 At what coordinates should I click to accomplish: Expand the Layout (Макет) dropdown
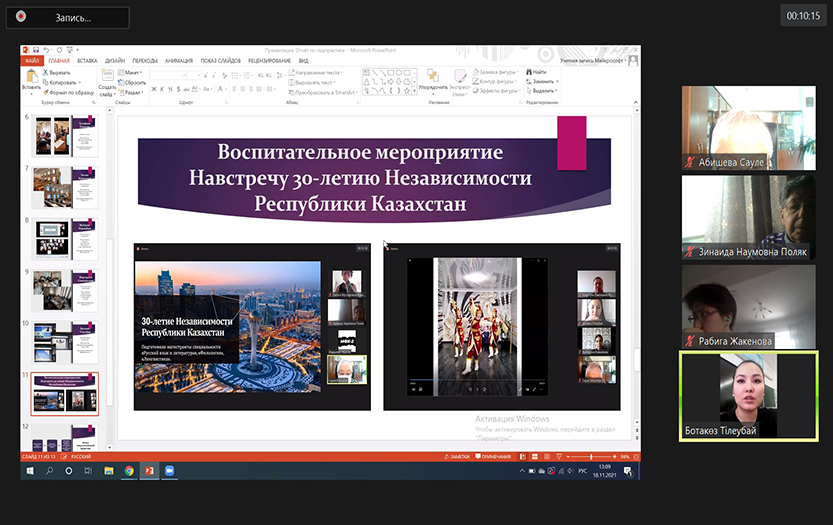(x=130, y=72)
